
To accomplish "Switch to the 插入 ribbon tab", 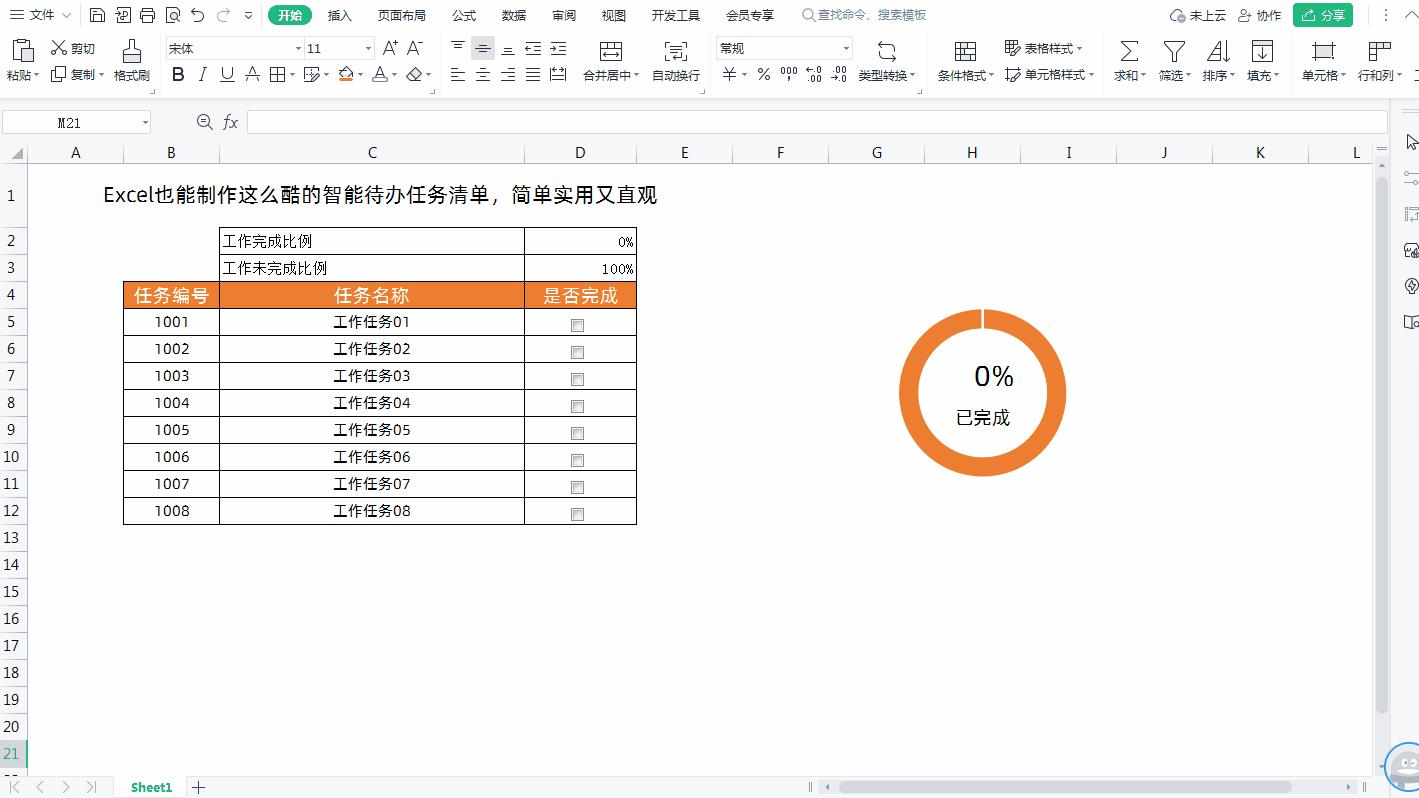I will (x=339, y=15).
